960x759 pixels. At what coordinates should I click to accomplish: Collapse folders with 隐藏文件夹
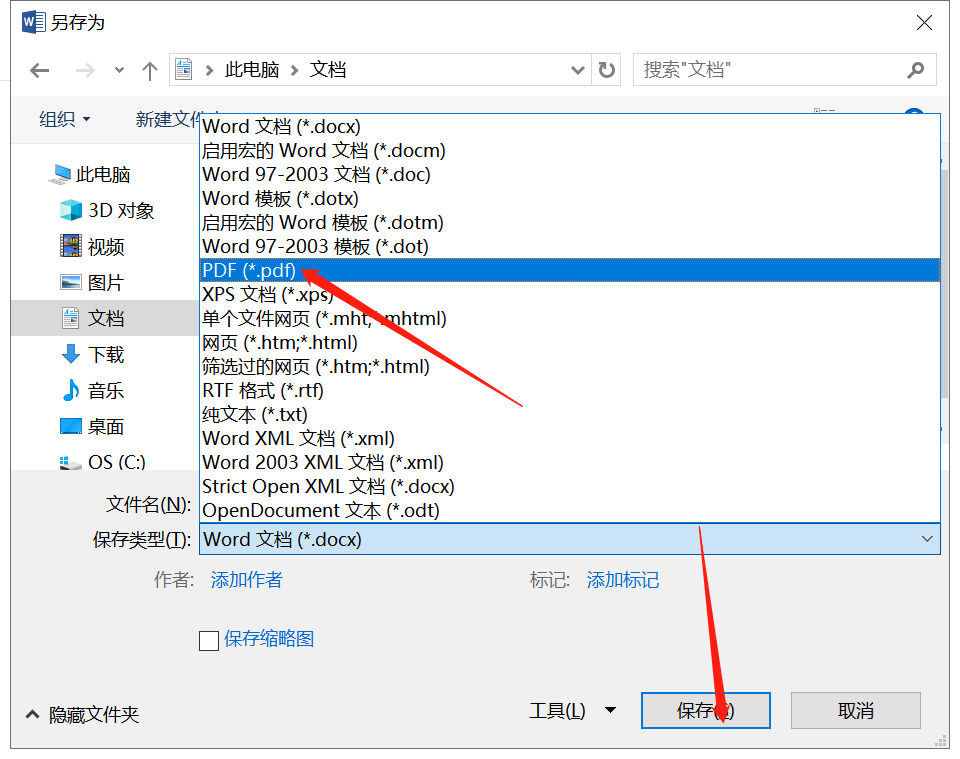pos(83,714)
